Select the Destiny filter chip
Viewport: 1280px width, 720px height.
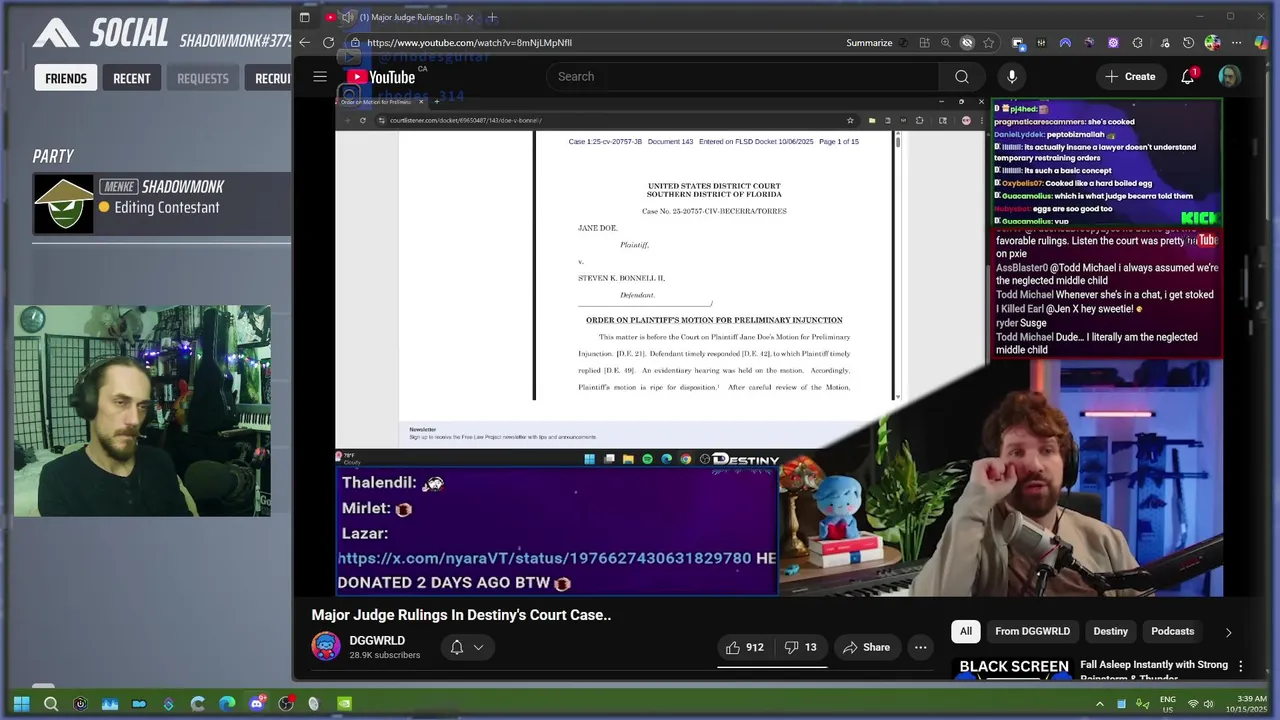(x=1110, y=631)
